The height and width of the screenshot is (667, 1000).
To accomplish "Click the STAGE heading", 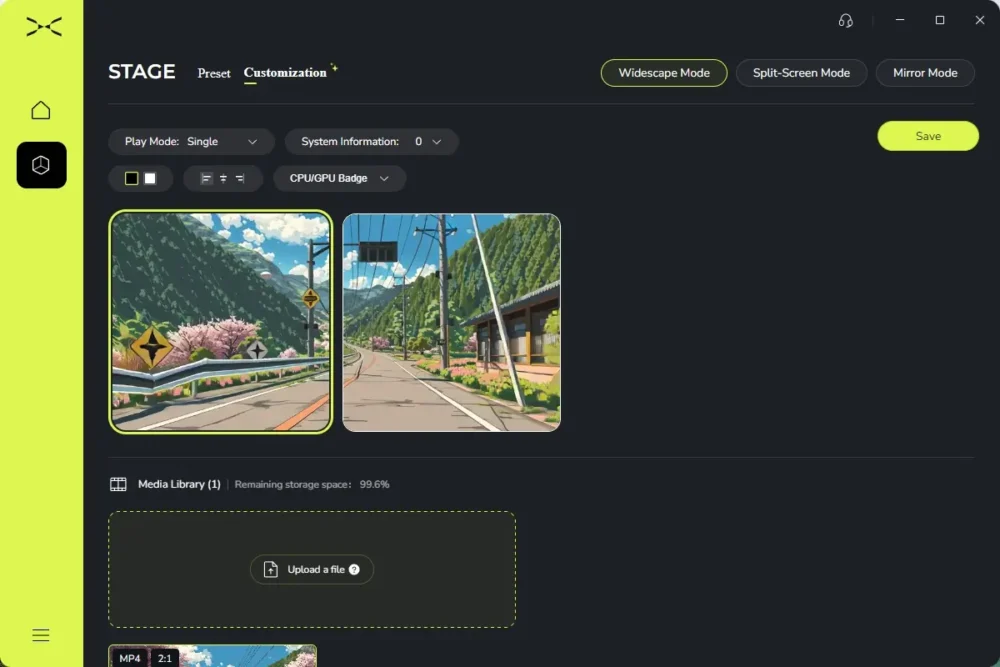I will pos(142,71).
